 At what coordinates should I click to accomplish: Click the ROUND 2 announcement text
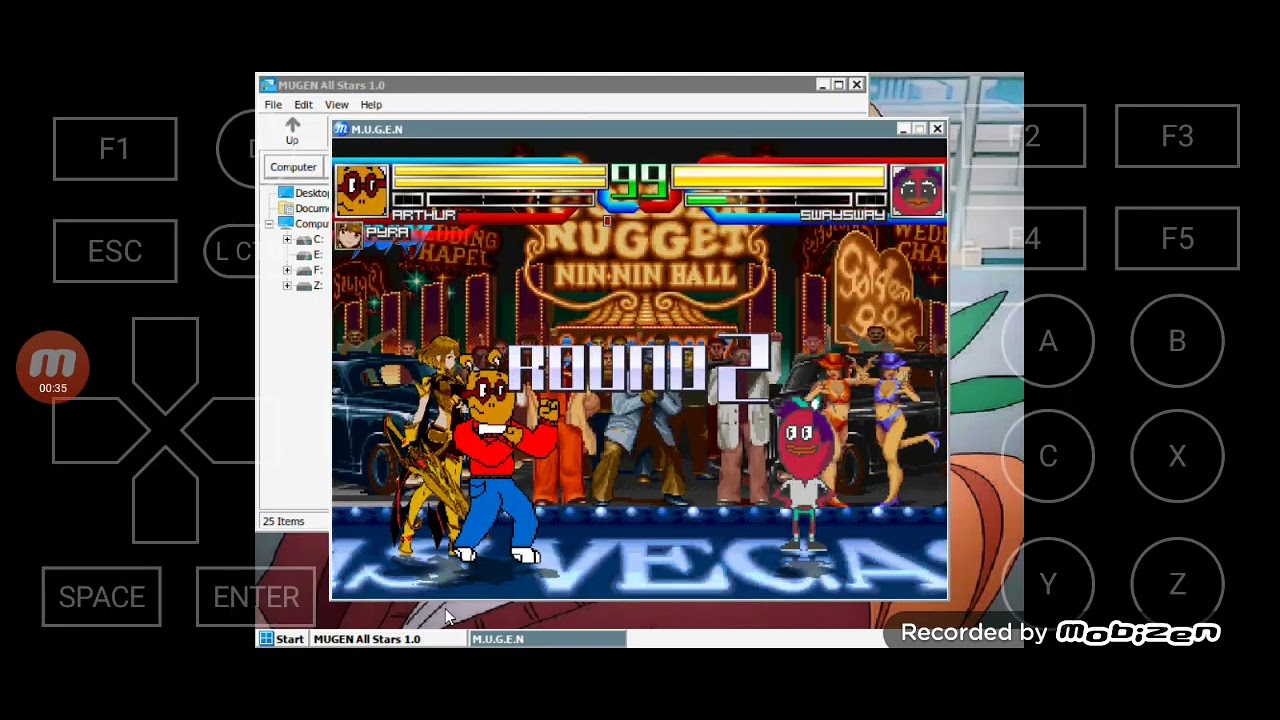coord(638,367)
